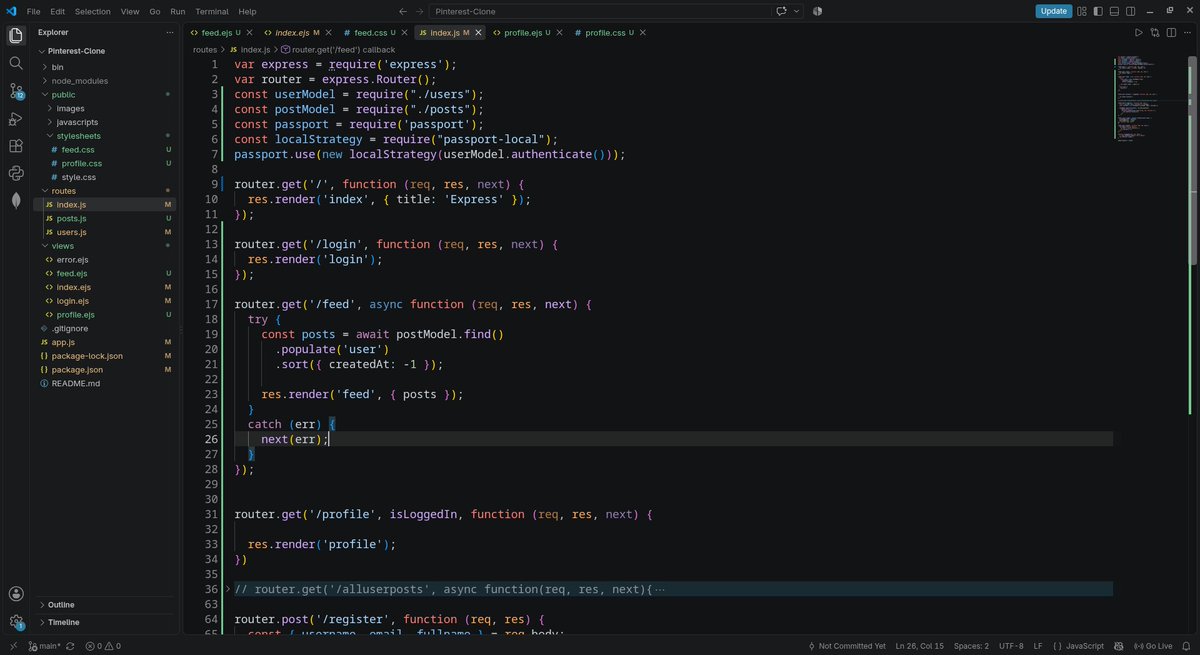
Task: Open the MongoDB leaf icon view
Action: 16,200
